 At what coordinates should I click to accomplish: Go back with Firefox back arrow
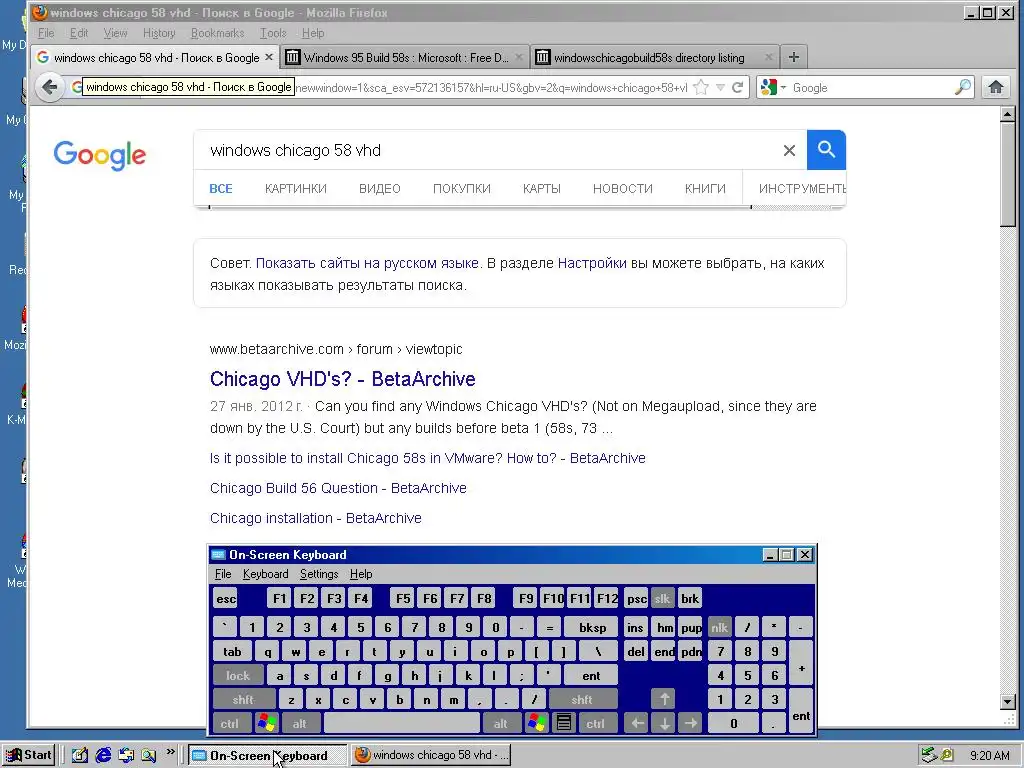coord(50,87)
